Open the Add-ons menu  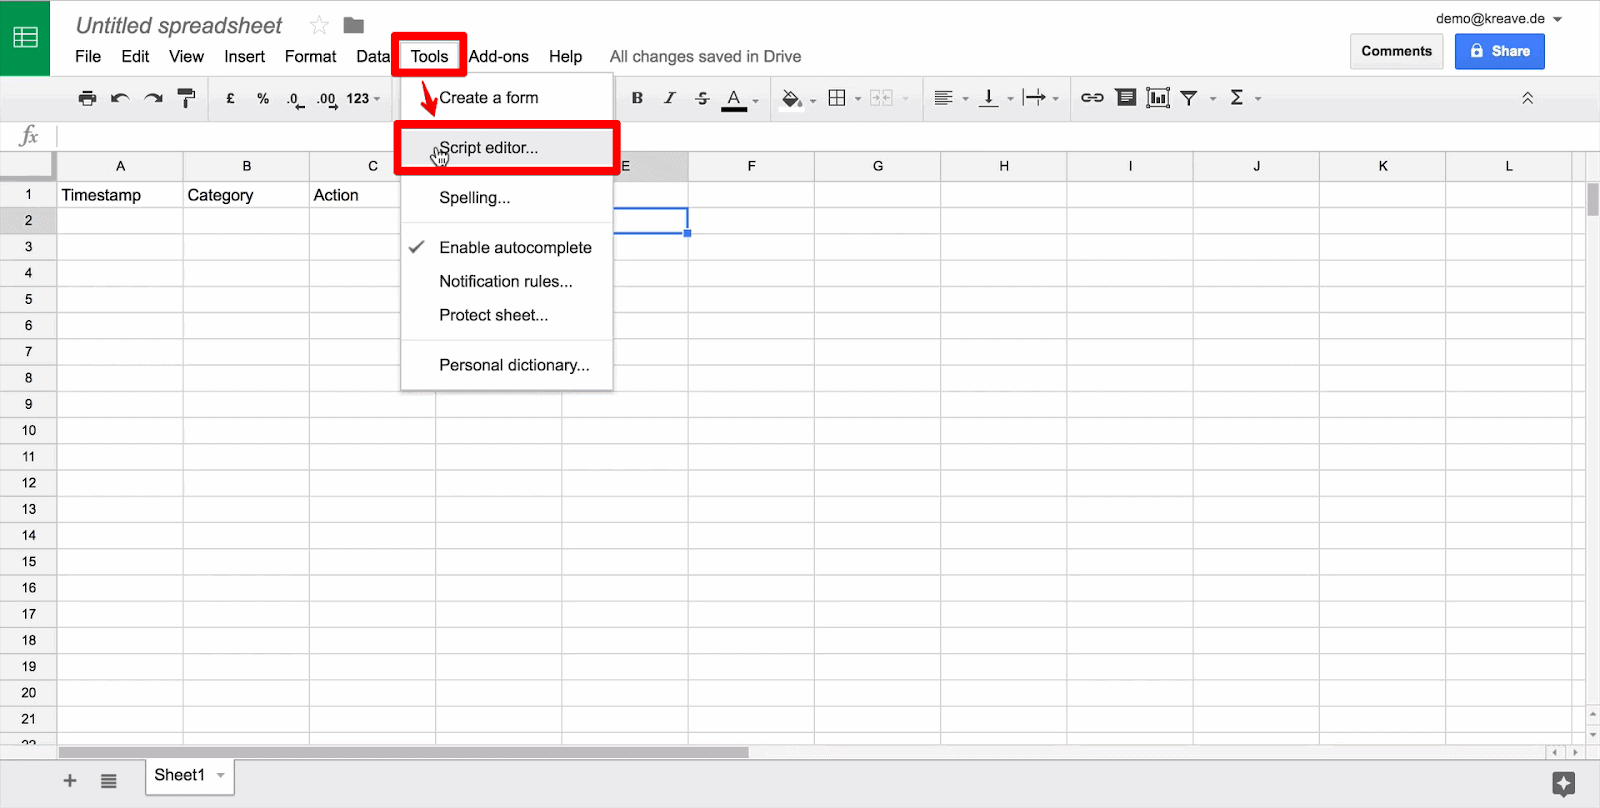pos(498,56)
